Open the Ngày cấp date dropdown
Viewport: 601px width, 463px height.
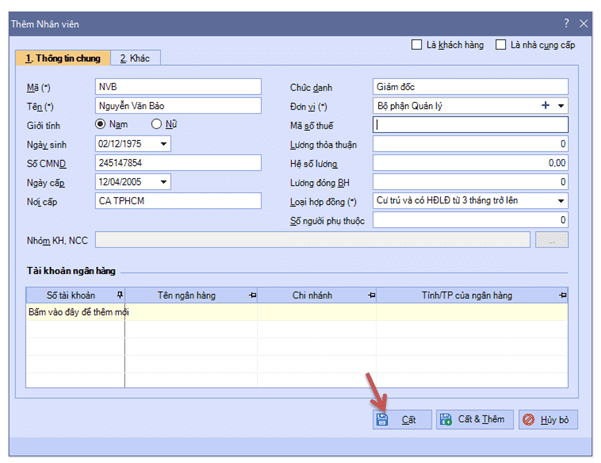pyautogui.click(x=164, y=181)
